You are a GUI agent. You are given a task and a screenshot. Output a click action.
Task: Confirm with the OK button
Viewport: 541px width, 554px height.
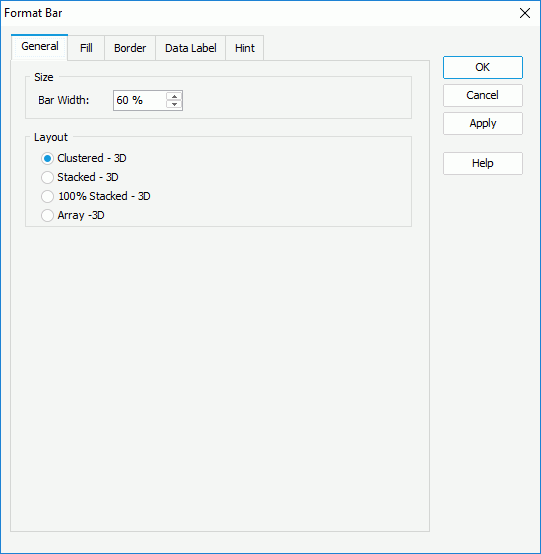(483, 67)
